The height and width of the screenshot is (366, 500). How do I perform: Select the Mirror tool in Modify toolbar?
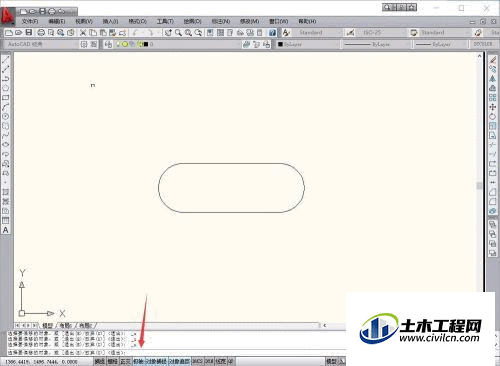[493, 79]
